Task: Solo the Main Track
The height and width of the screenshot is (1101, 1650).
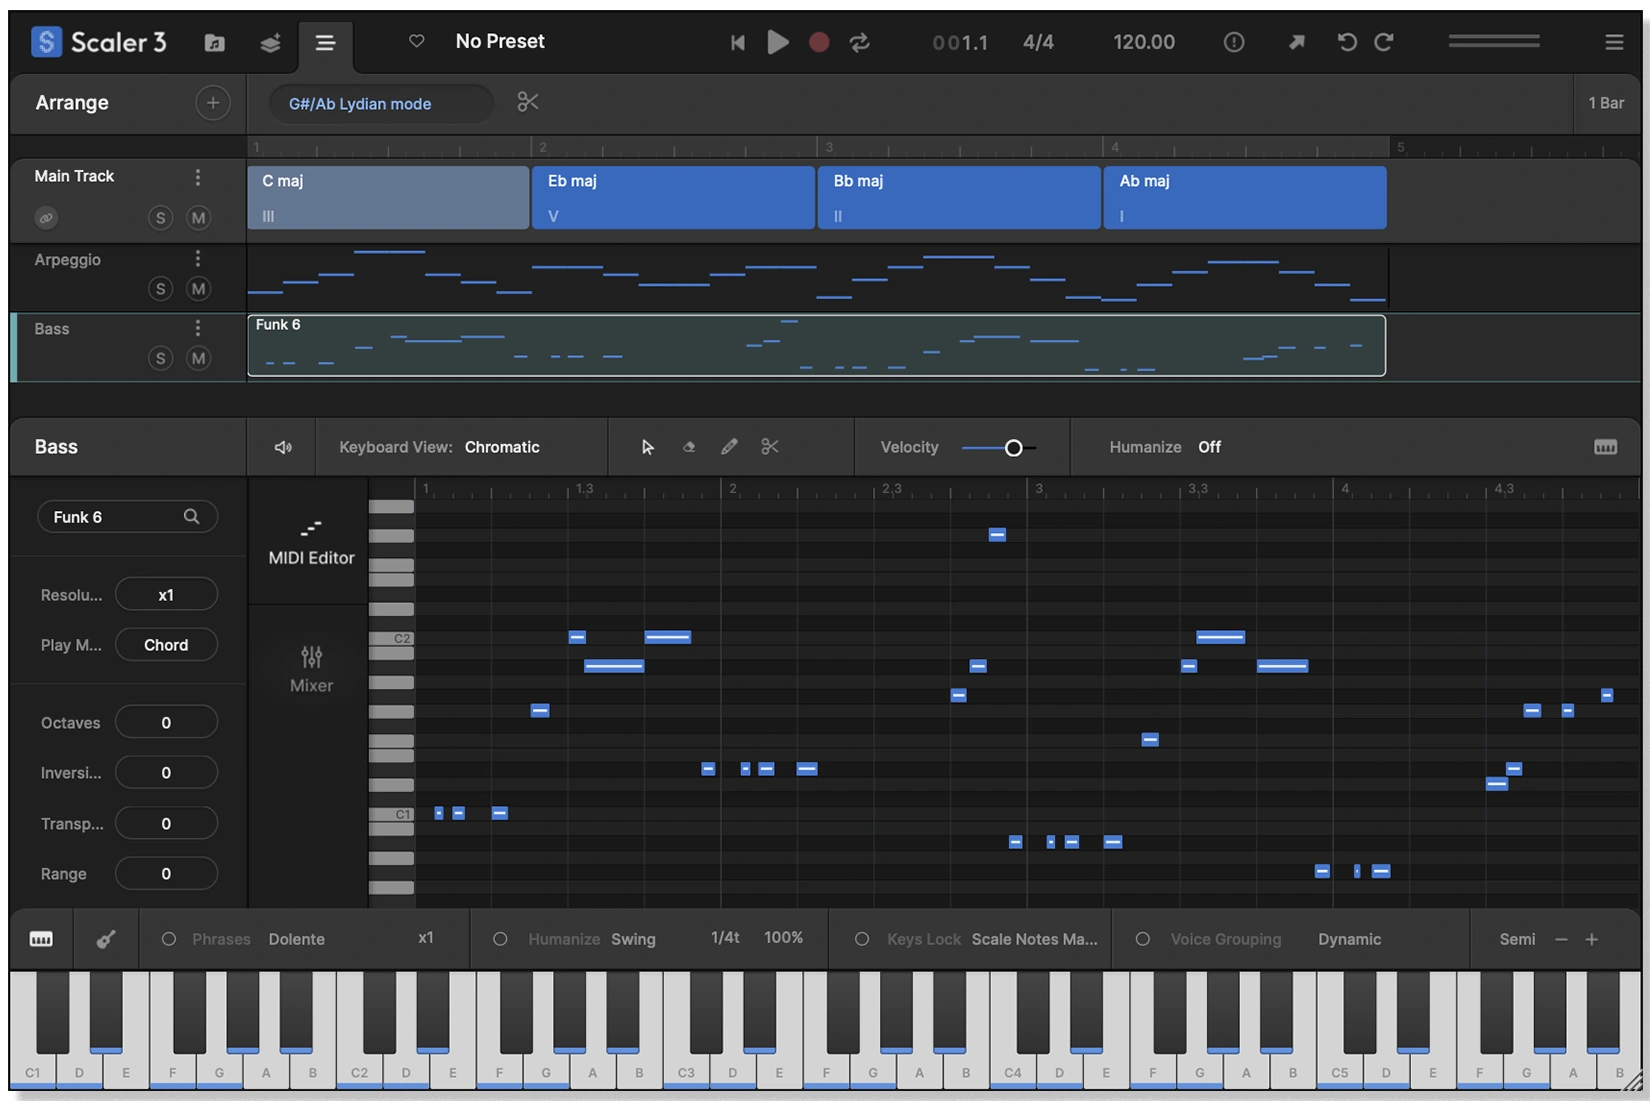Action: (x=160, y=218)
